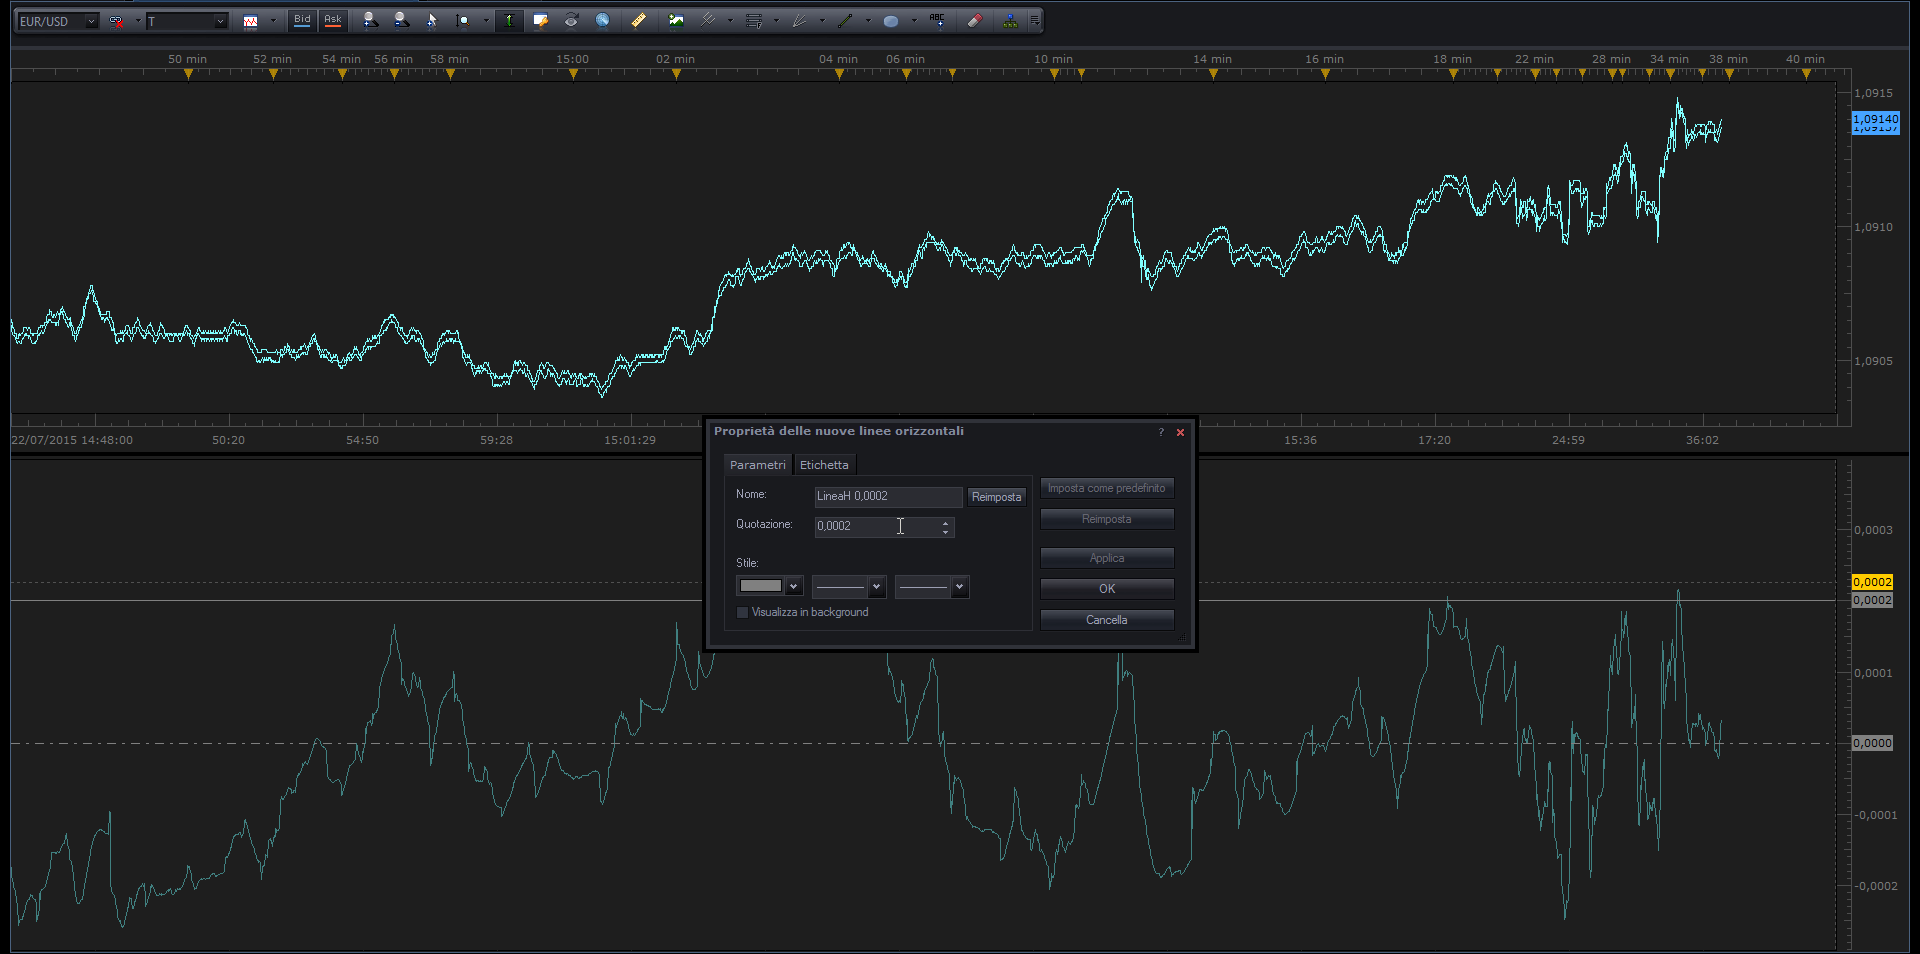Screen dimensions: 1920x954
Task: Select the ellipse drawing tool
Action: [x=891, y=20]
